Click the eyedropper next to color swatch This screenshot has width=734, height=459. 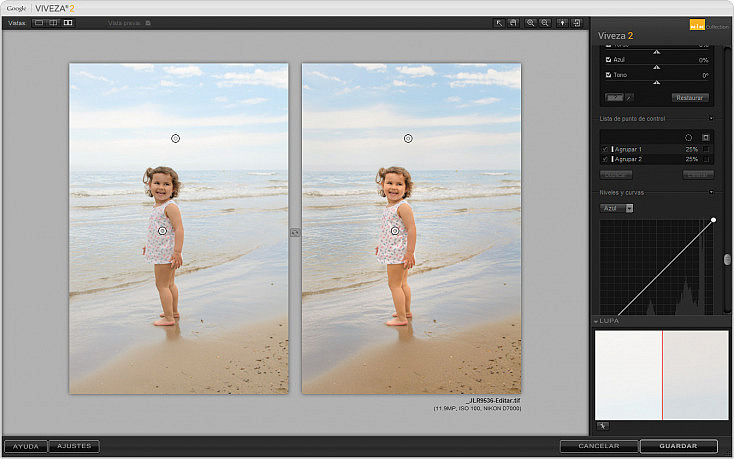pos(629,97)
